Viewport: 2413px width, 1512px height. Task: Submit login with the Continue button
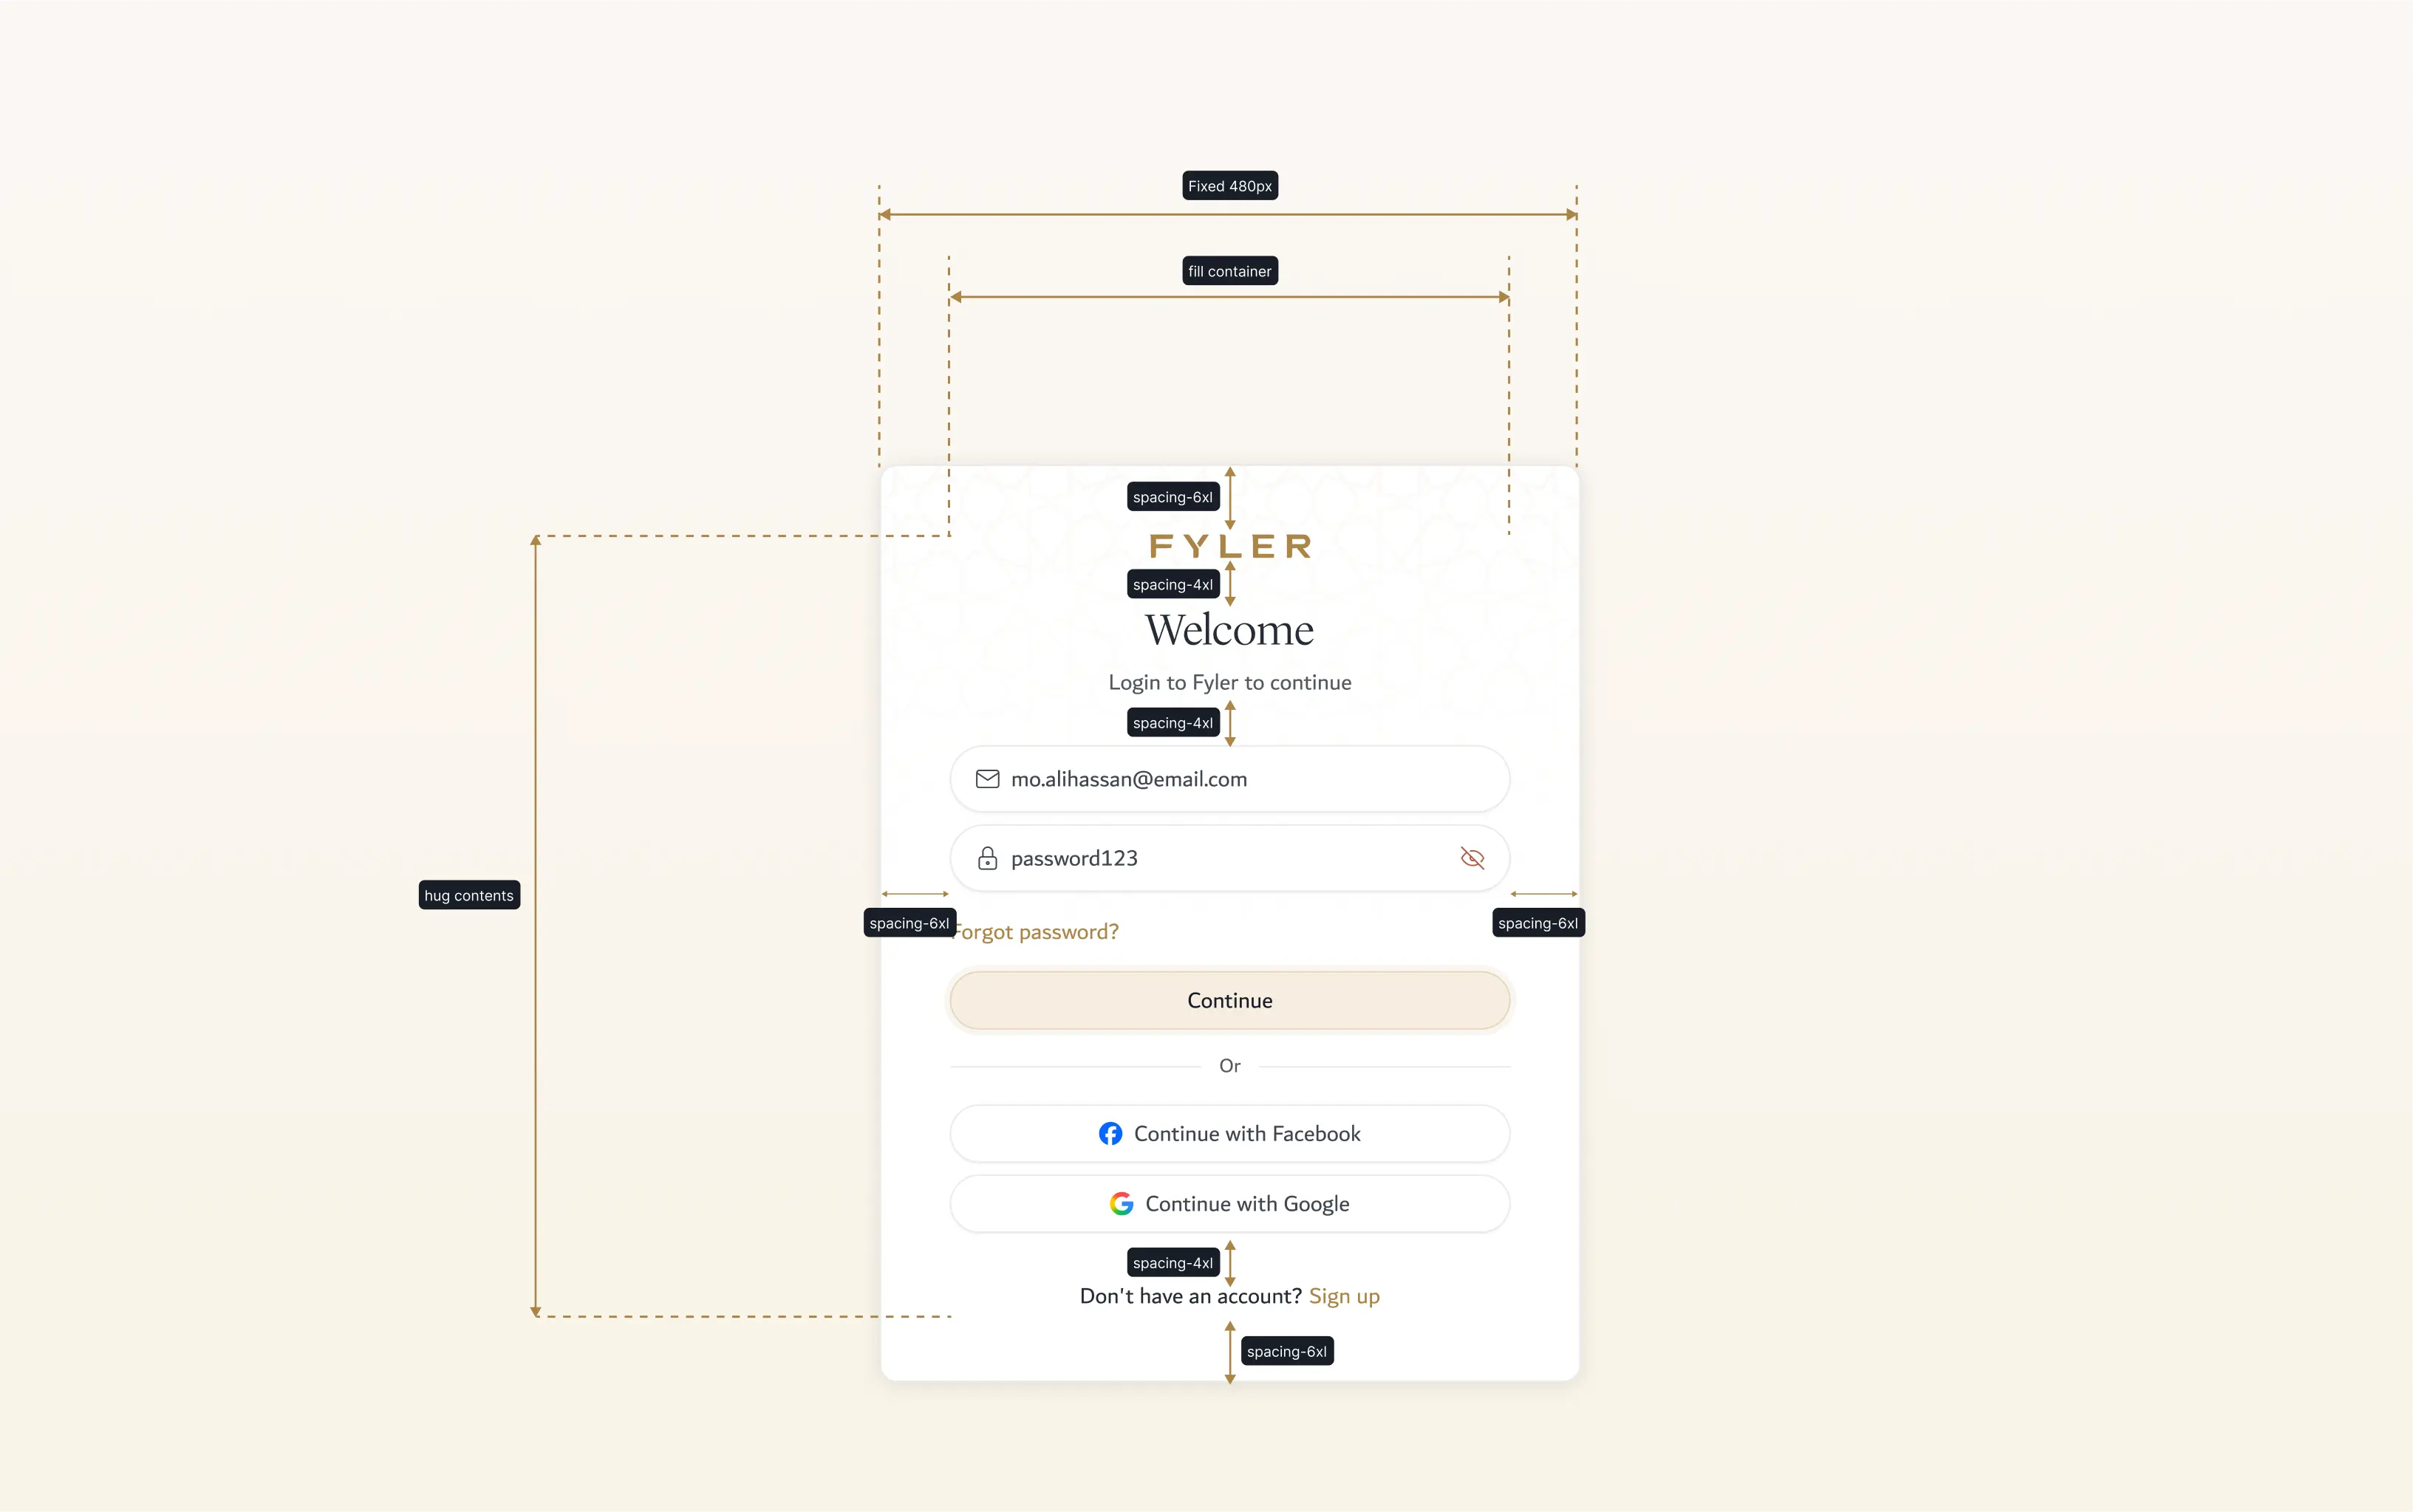[x=1229, y=1000]
